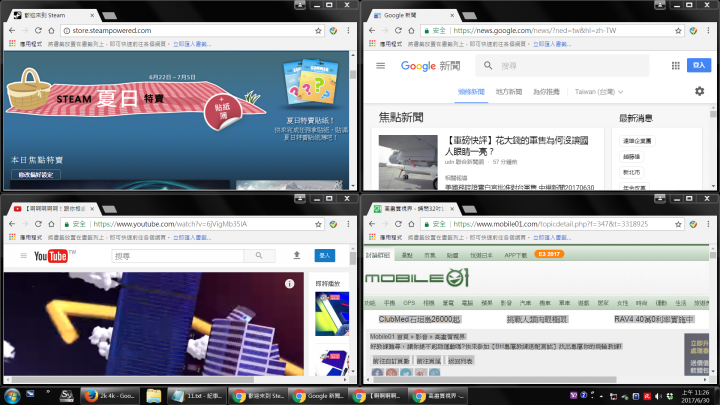The width and height of the screenshot is (720, 405).
Task: Click the YouTube upload icon
Action: click(x=297, y=255)
